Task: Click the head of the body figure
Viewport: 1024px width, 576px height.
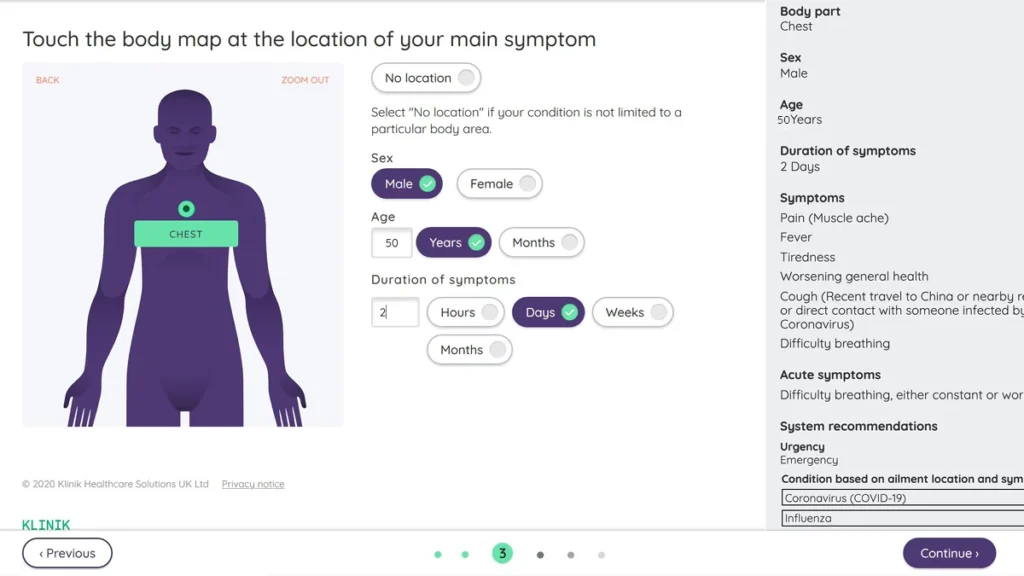Action: pyautogui.click(x=186, y=125)
